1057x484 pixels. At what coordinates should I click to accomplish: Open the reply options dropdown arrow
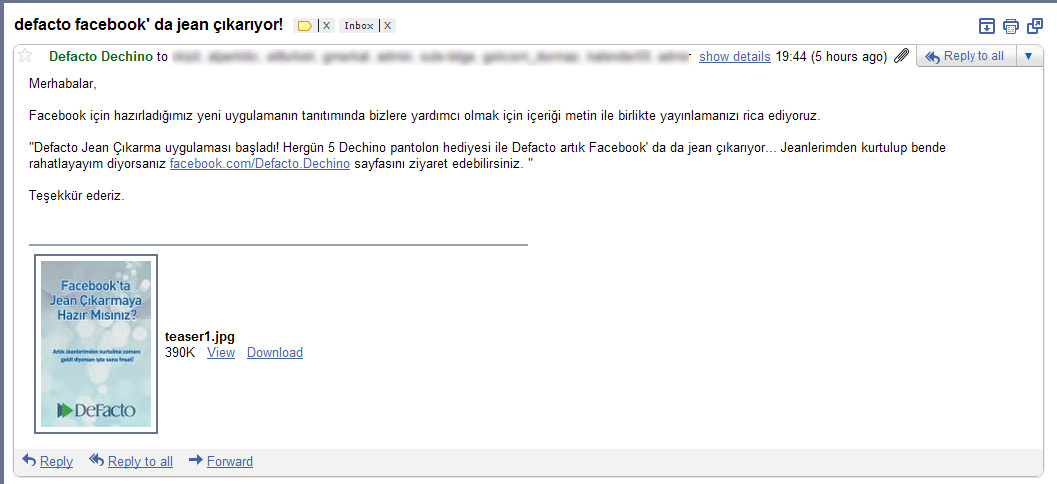[1028, 57]
